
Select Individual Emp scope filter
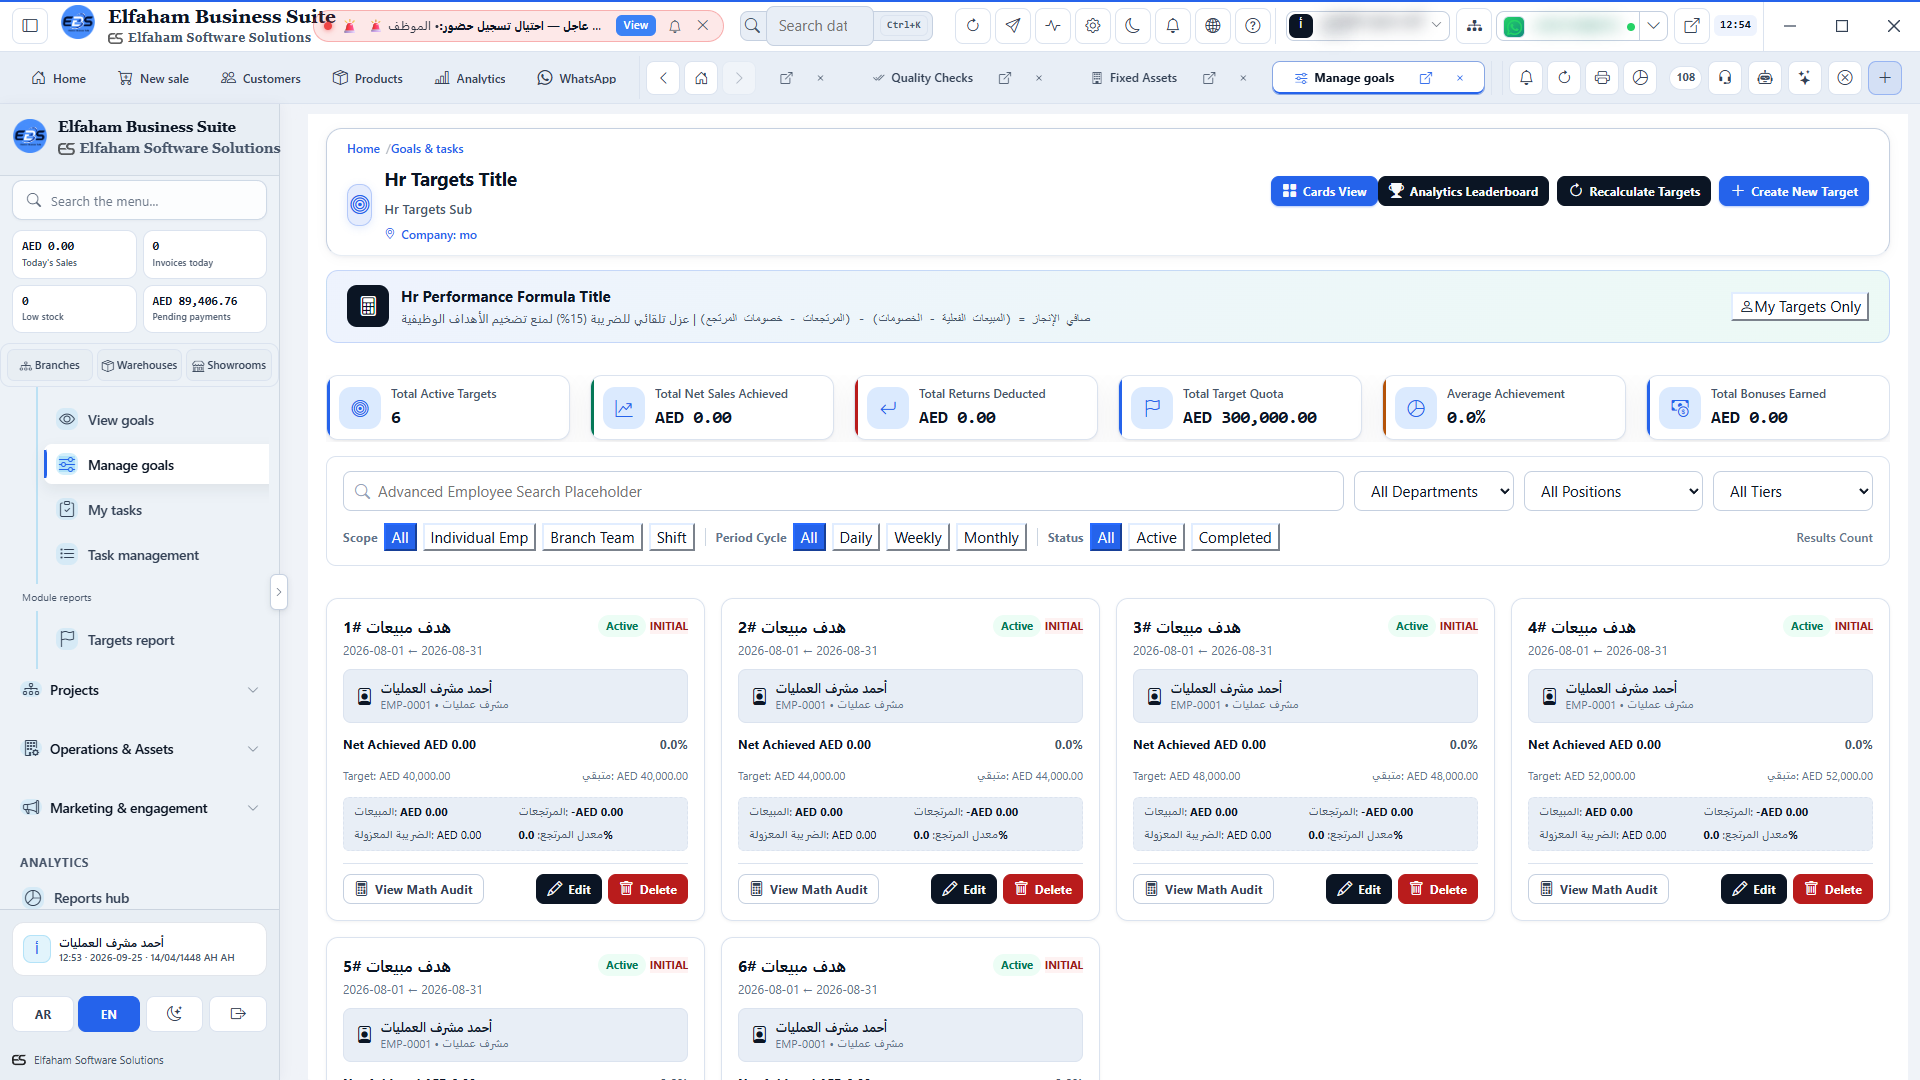click(x=479, y=538)
